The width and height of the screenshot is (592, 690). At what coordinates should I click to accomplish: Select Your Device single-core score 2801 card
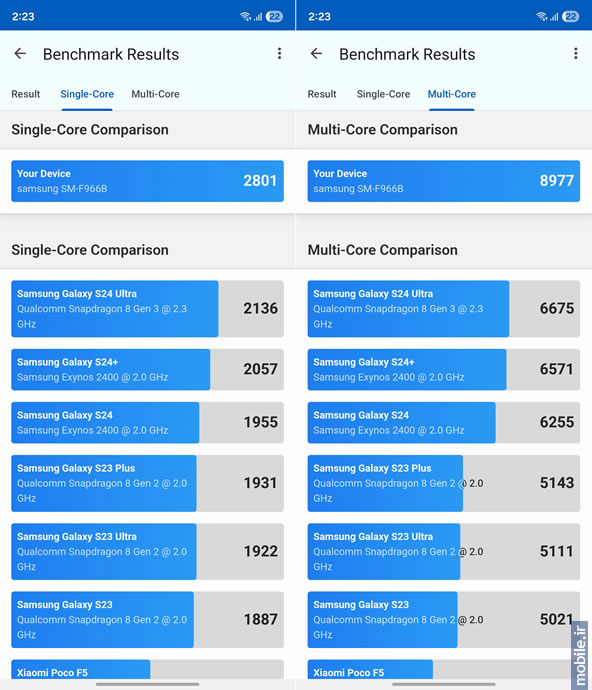(x=147, y=181)
